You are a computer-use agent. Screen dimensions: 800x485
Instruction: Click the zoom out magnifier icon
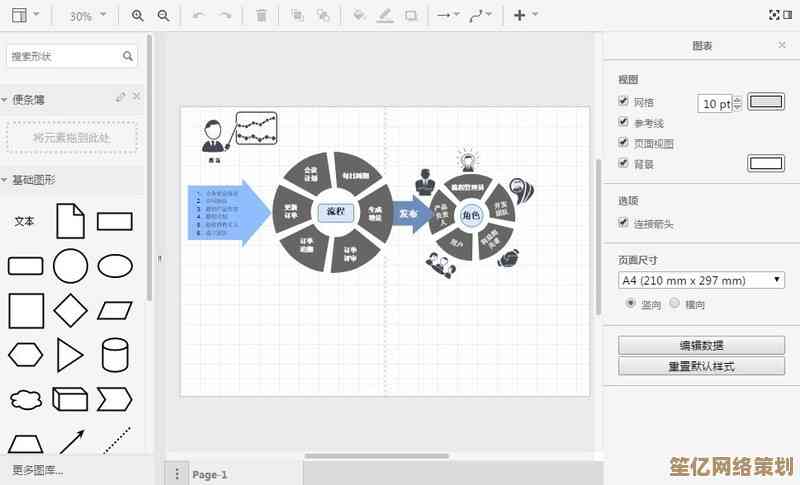tap(164, 16)
